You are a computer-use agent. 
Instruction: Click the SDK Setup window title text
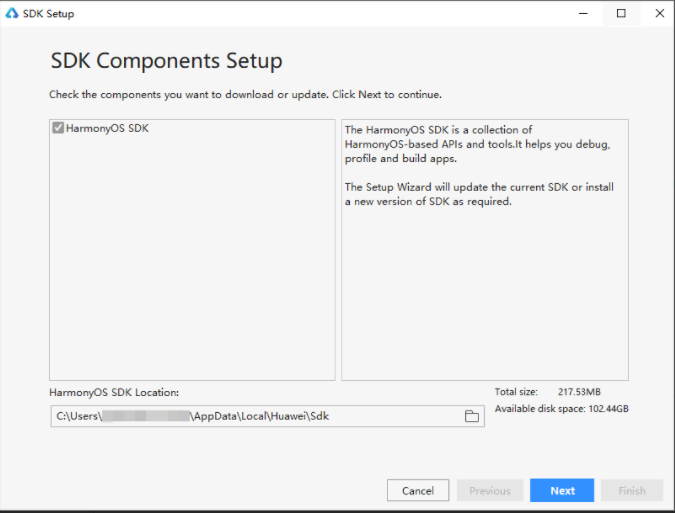point(48,14)
